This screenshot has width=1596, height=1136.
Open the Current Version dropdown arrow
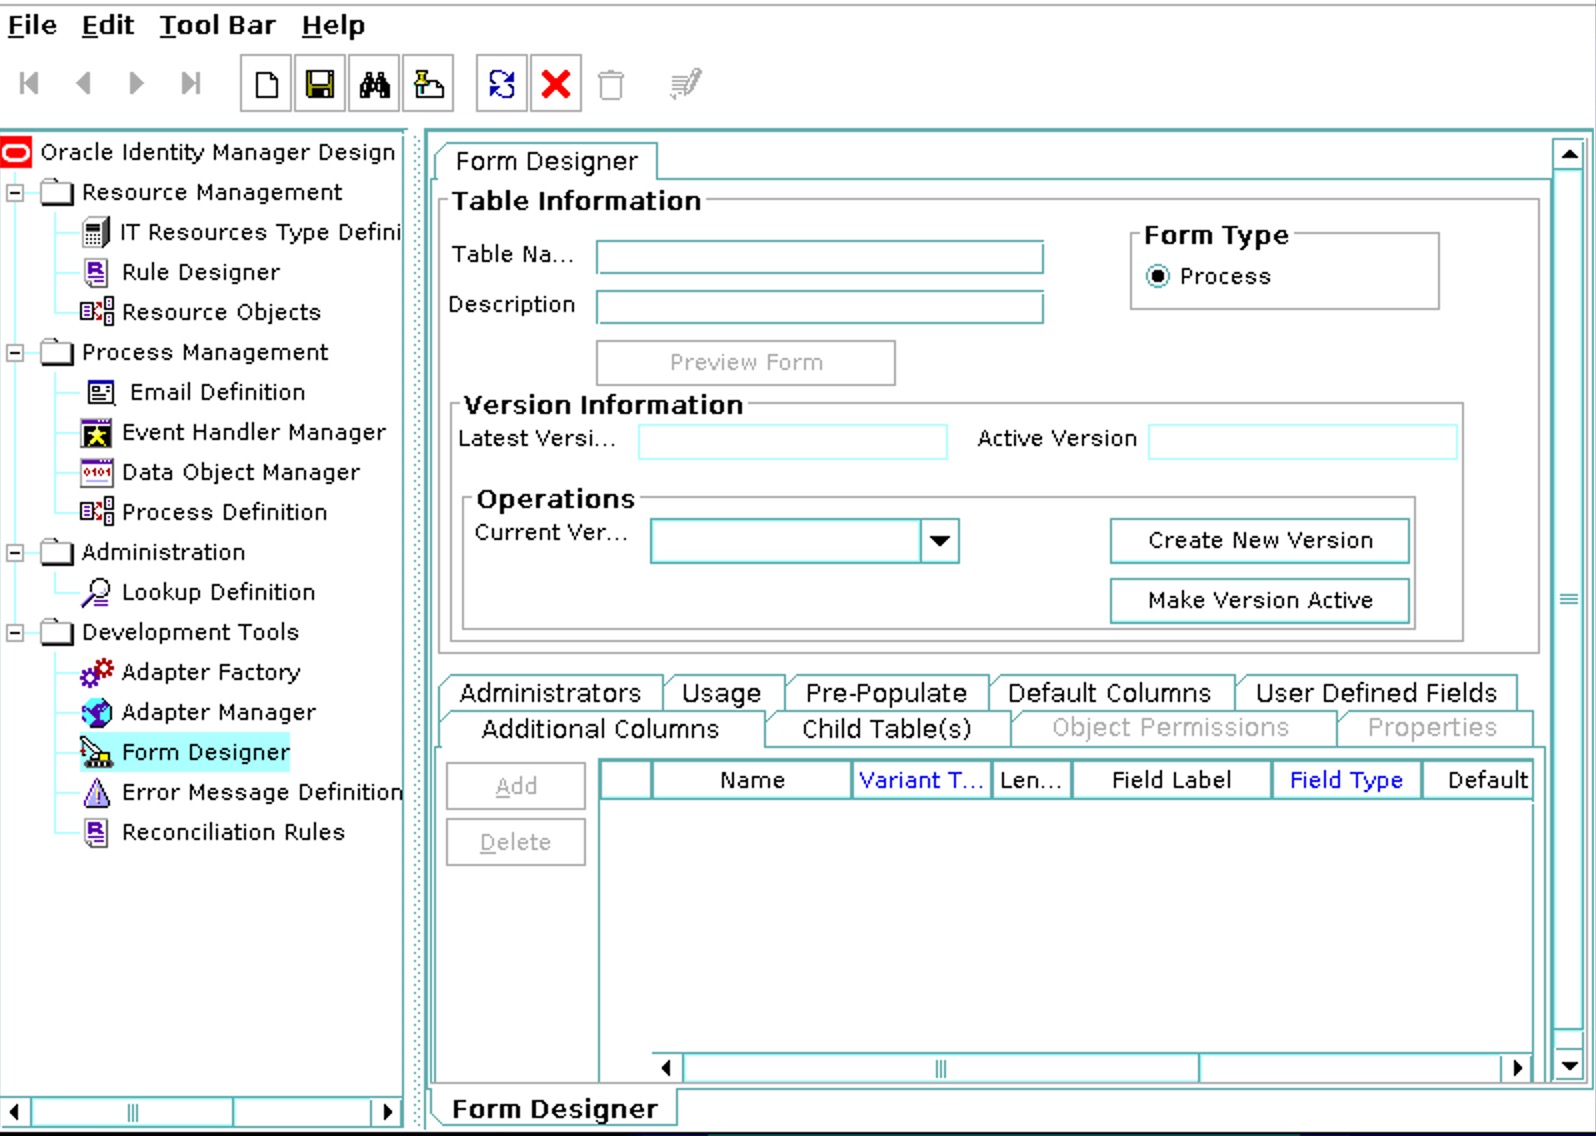pyautogui.click(x=939, y=541)
